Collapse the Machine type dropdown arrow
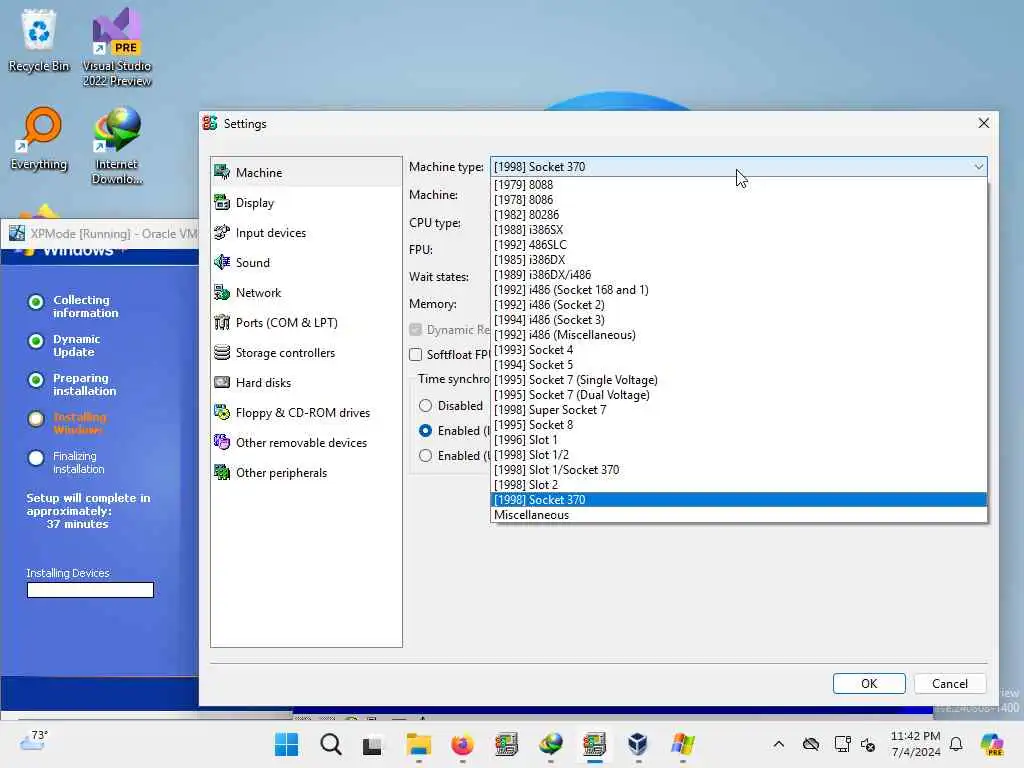The width and height of the screenshot is (1024, 768). click(x=978, y=167)
